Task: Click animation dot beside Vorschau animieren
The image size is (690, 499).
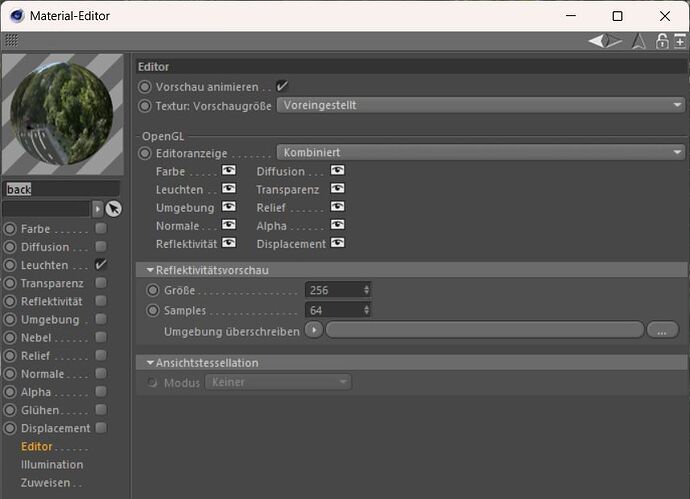Action: (x=145, y=87)
